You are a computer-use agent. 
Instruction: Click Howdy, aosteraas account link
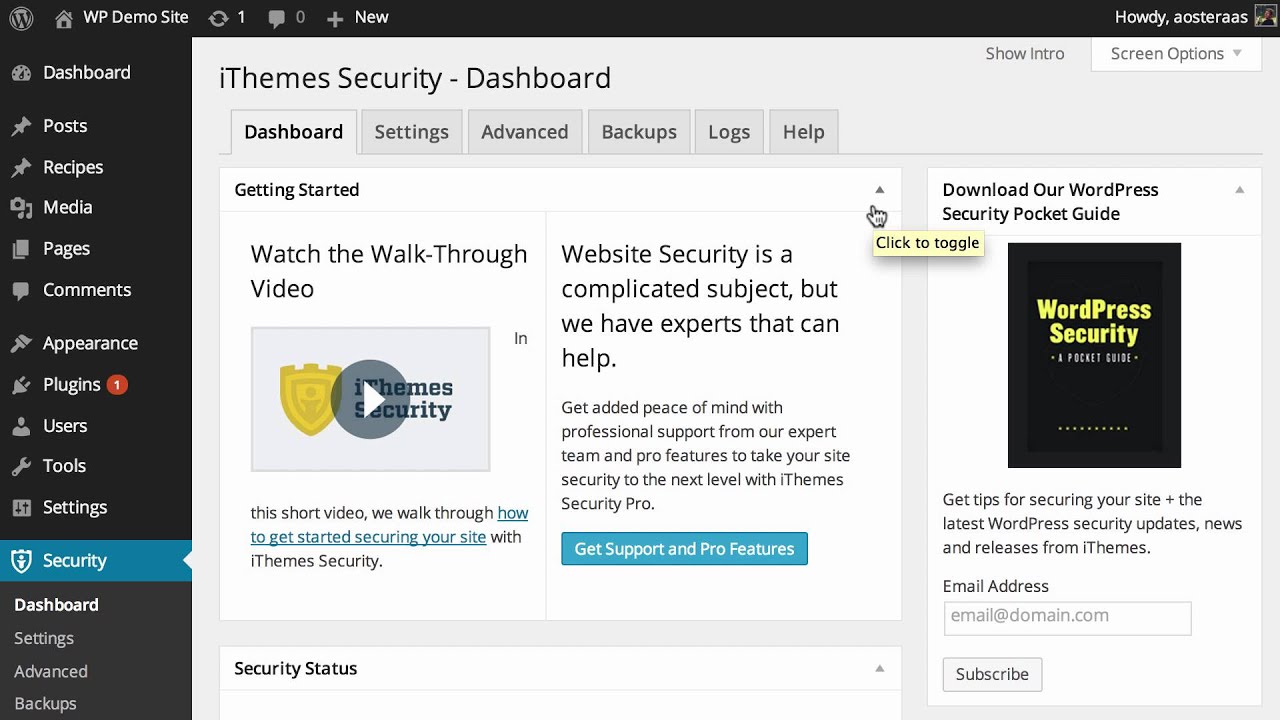1181,18
